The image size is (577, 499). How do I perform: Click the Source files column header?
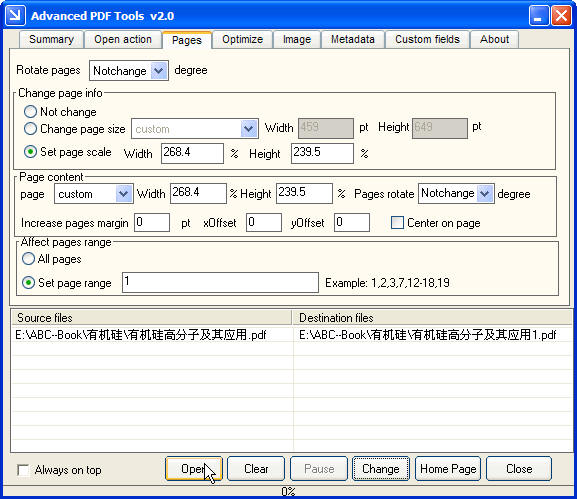(151, 318)
